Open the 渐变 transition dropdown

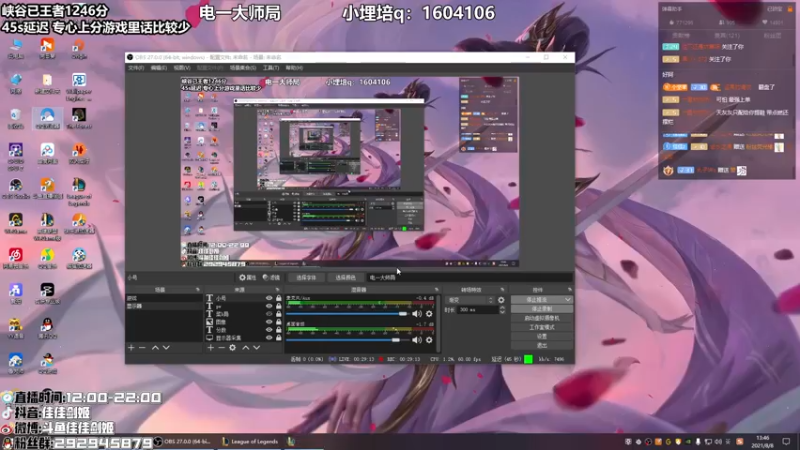click(x=470, y=300)
